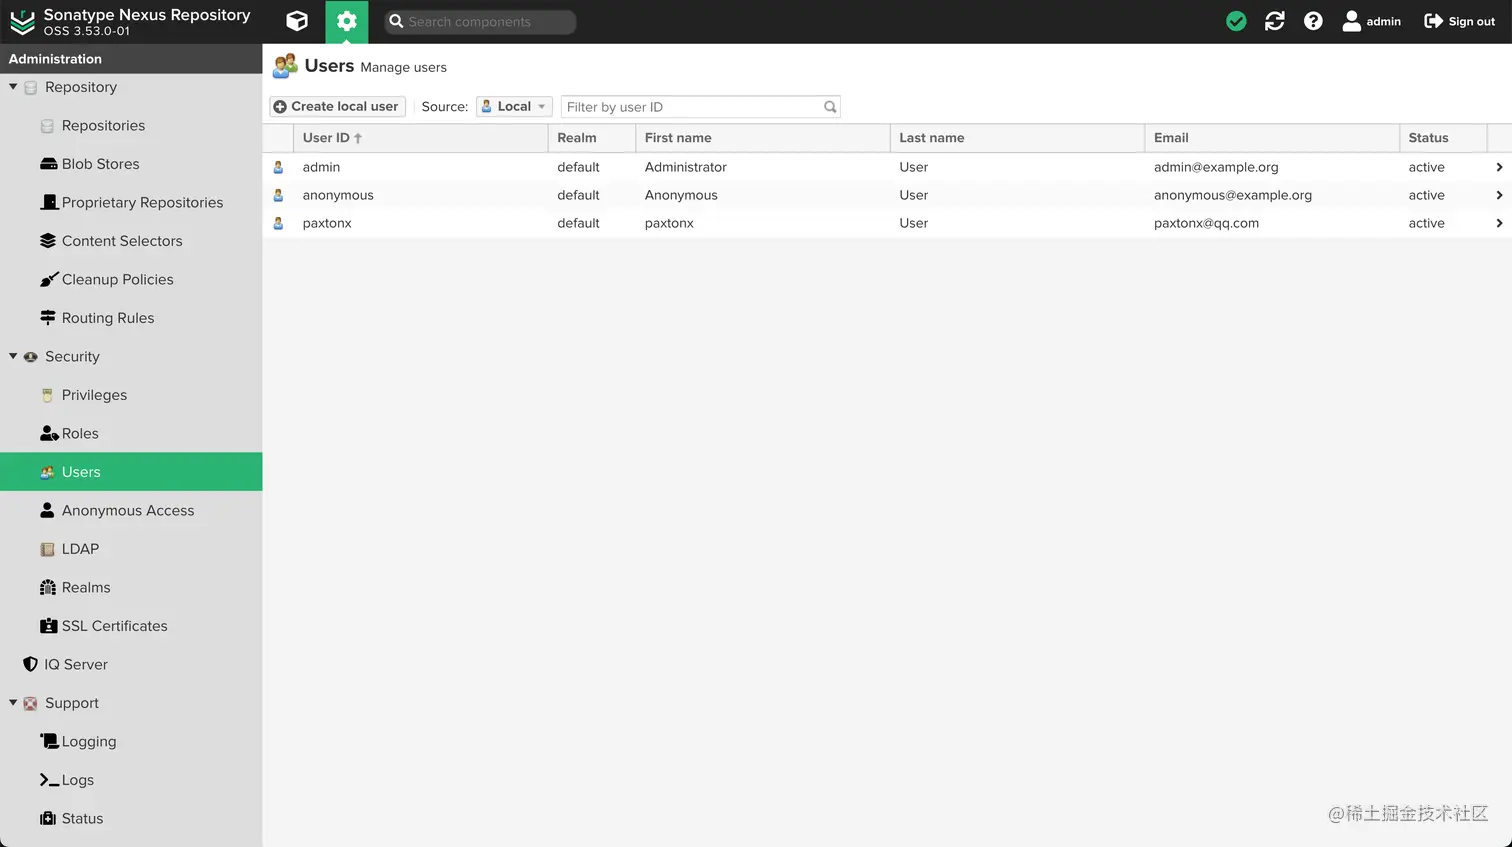Image resolution: width=1512 pixels, height=847 pixels.
Task: Click admin@example.org email cell
Action: (x=1216, y=167)
